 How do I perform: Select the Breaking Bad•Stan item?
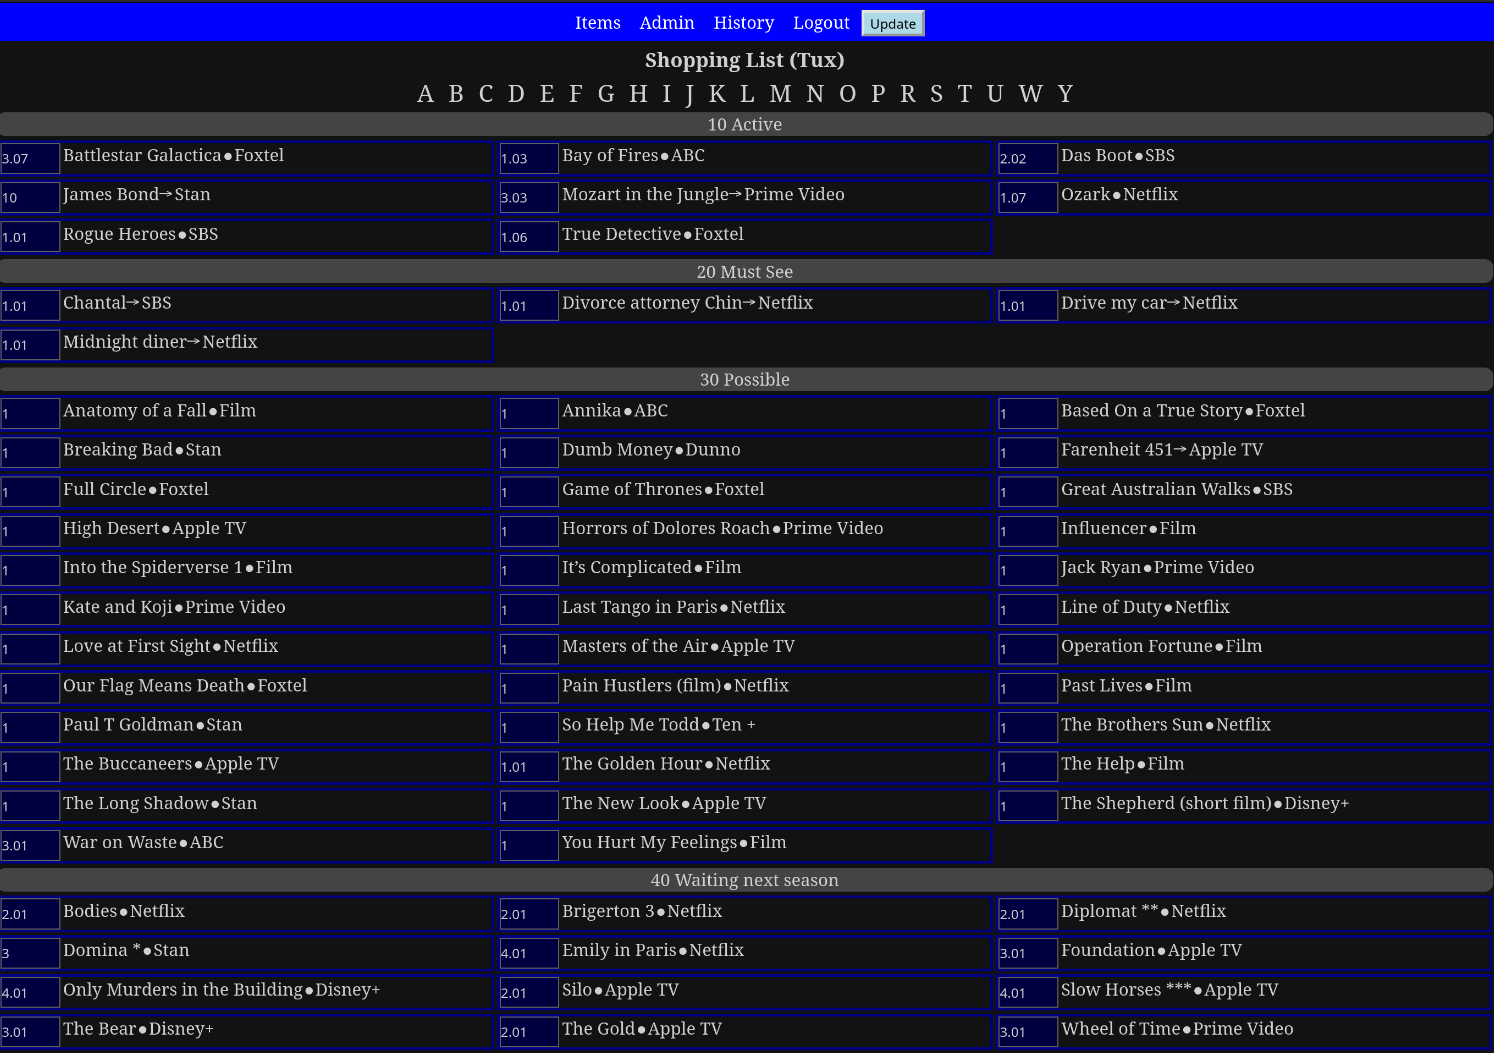pyautogui.click(x=142, y=450)
